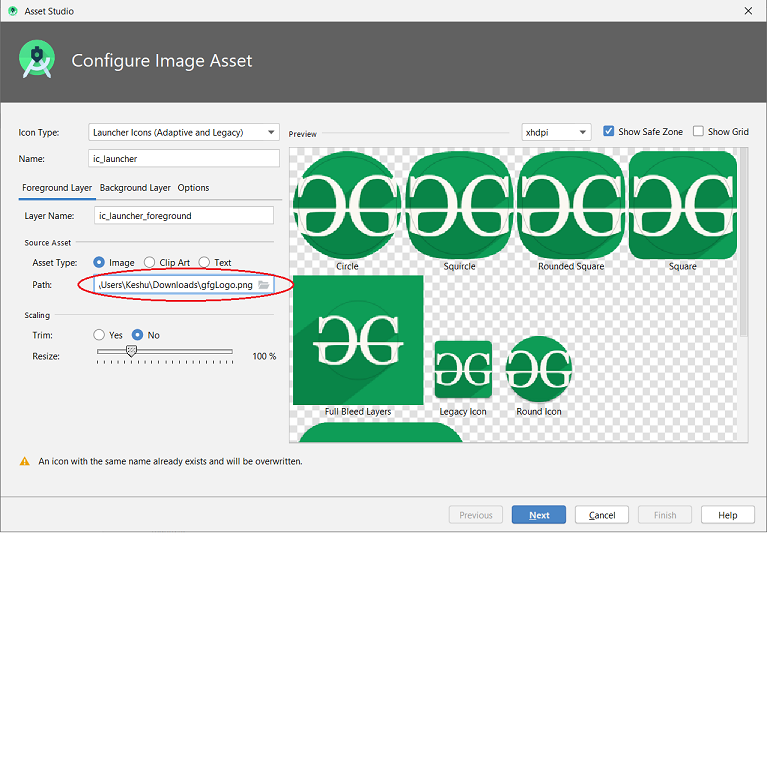Click the Layer Name input field
This screenshot has height=768, width=767.
[x=184, y=216]
